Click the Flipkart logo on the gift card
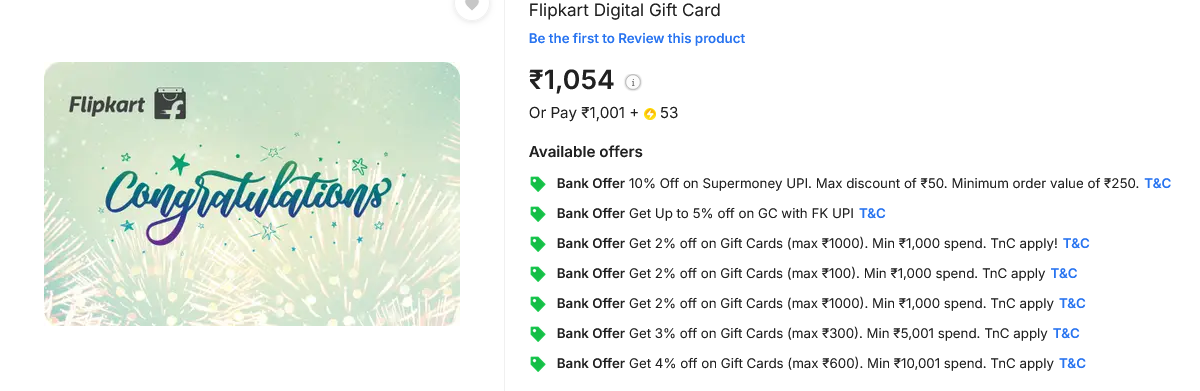The width and height of the screenshot is (1200, 391). [127, 105]
